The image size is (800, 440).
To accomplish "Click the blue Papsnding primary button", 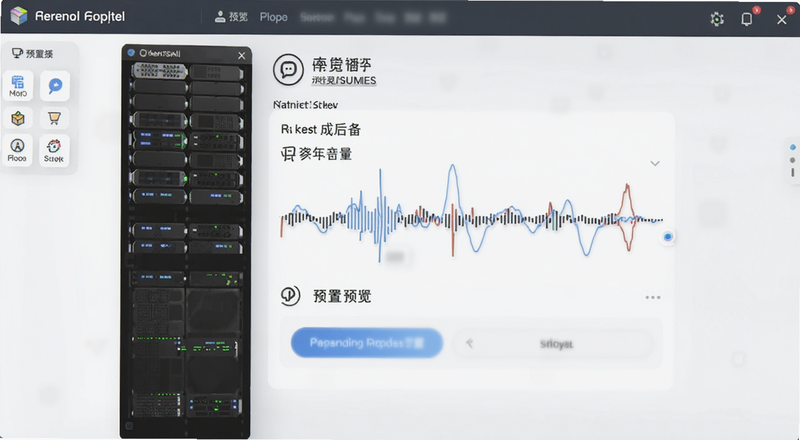I will (x=366, y=343).
